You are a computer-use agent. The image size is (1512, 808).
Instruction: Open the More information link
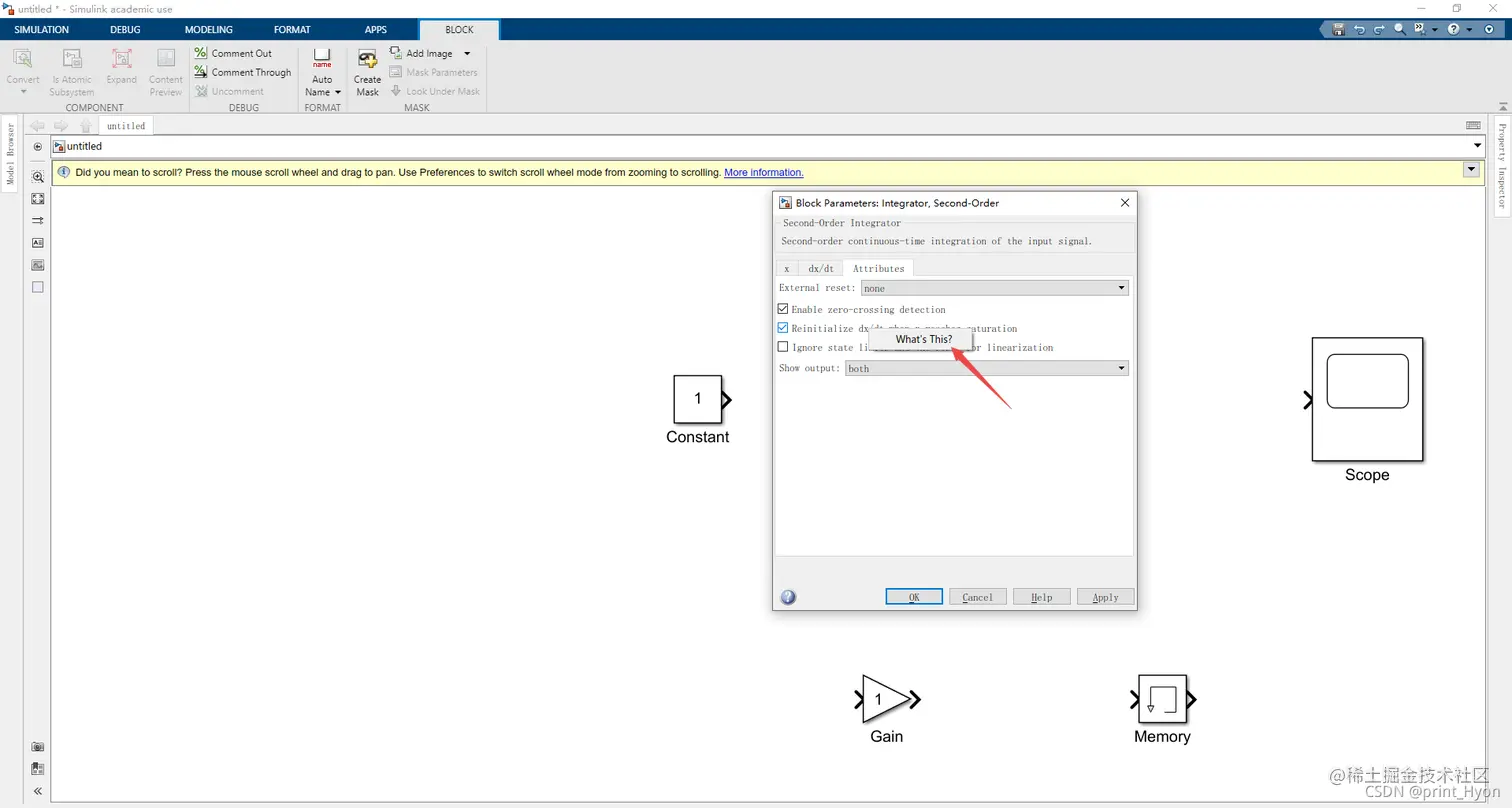[763, 172]
